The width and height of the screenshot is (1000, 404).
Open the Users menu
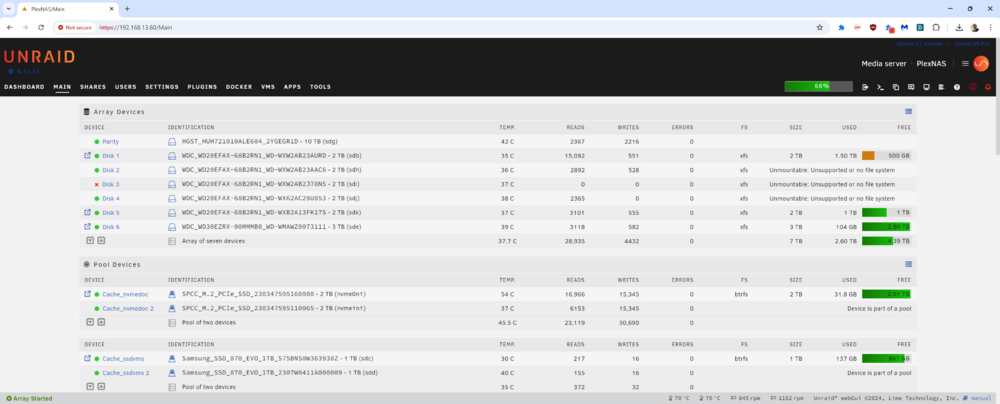click(126, 87)
